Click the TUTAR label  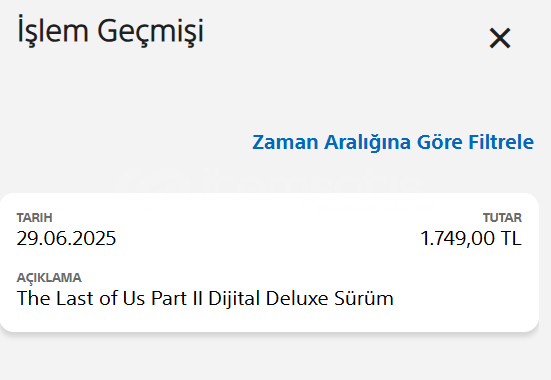click(x=502, y=218)
